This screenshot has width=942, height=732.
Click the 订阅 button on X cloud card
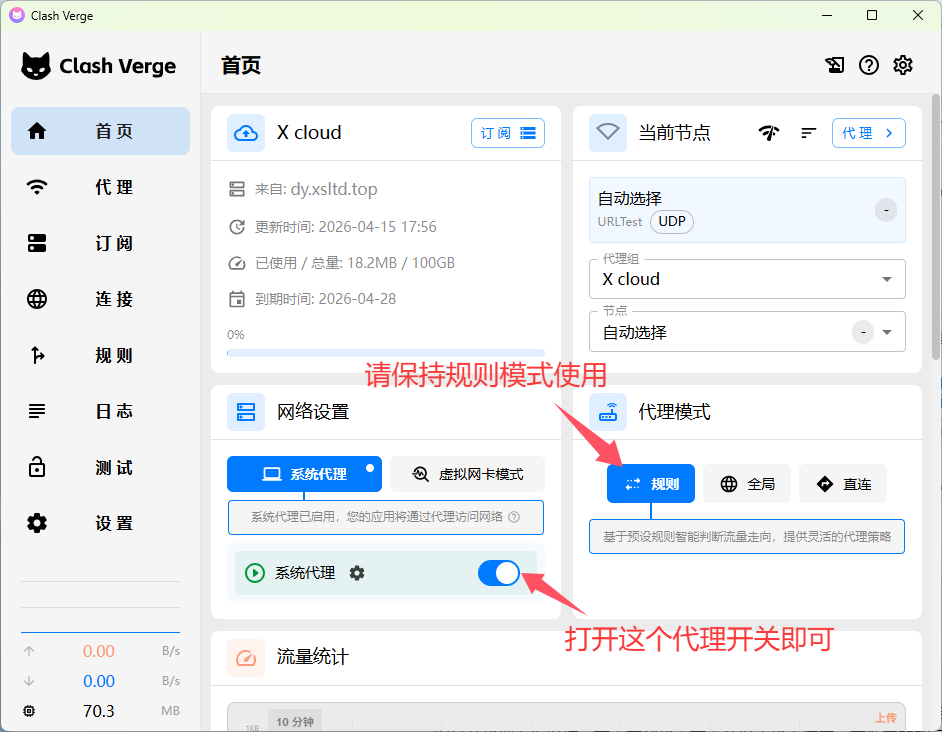tap(508, 133)
